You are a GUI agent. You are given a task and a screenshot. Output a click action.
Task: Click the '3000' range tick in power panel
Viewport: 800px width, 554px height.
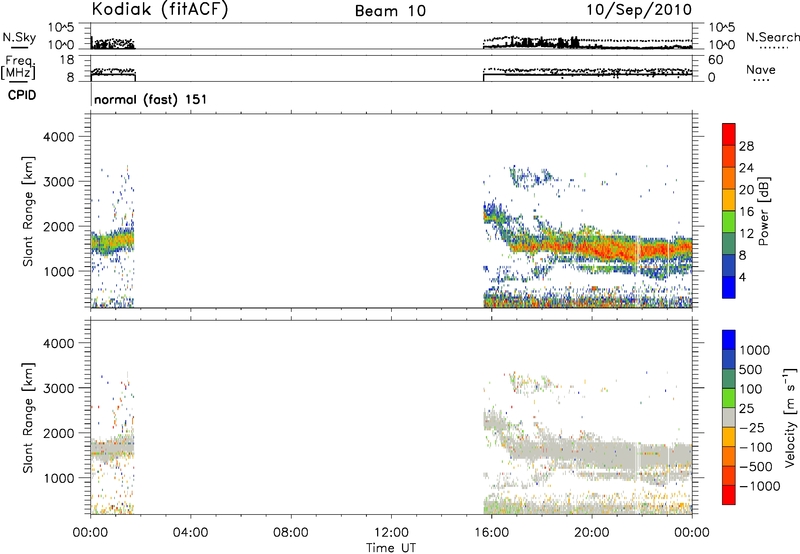point(58,182)
